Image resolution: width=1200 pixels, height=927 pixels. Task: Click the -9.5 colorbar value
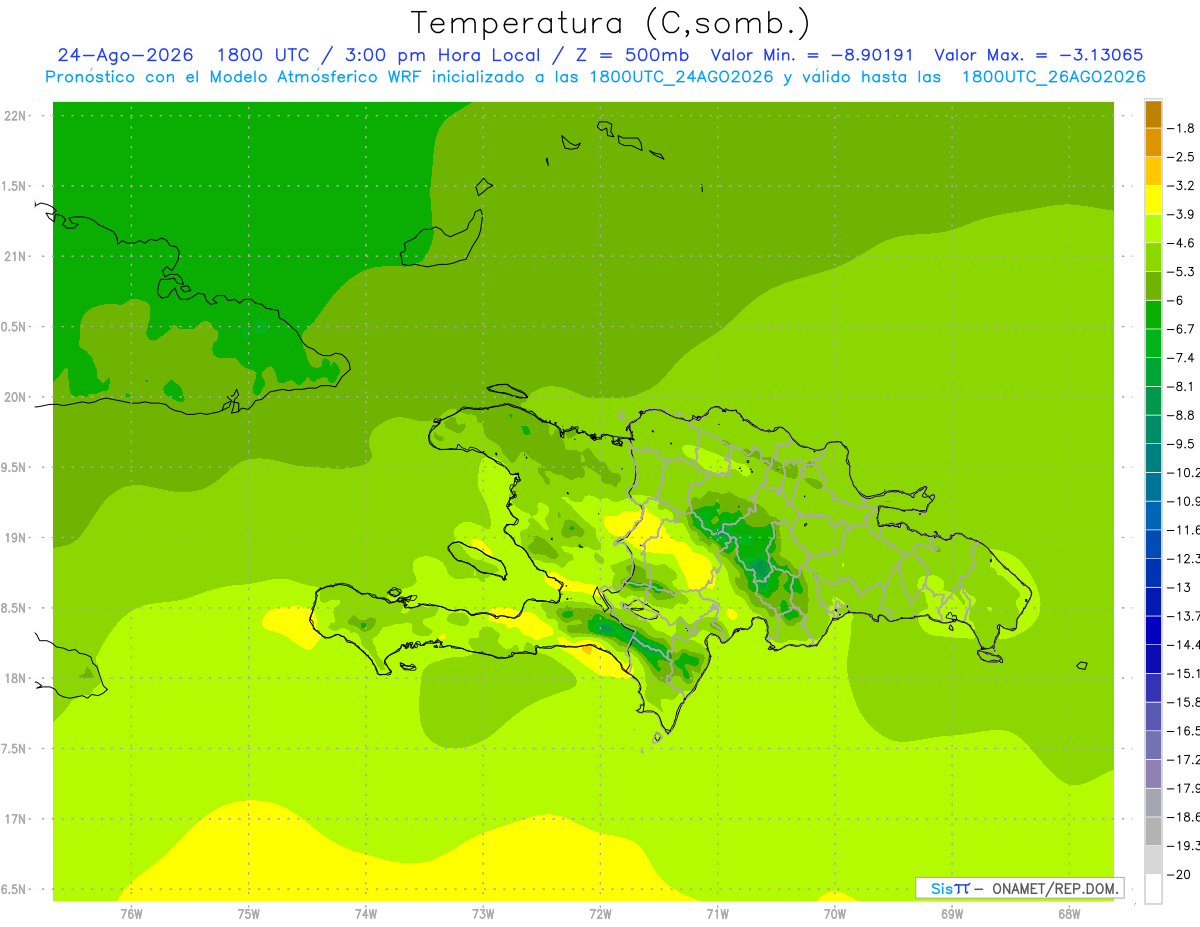[x=1182, y=444]
